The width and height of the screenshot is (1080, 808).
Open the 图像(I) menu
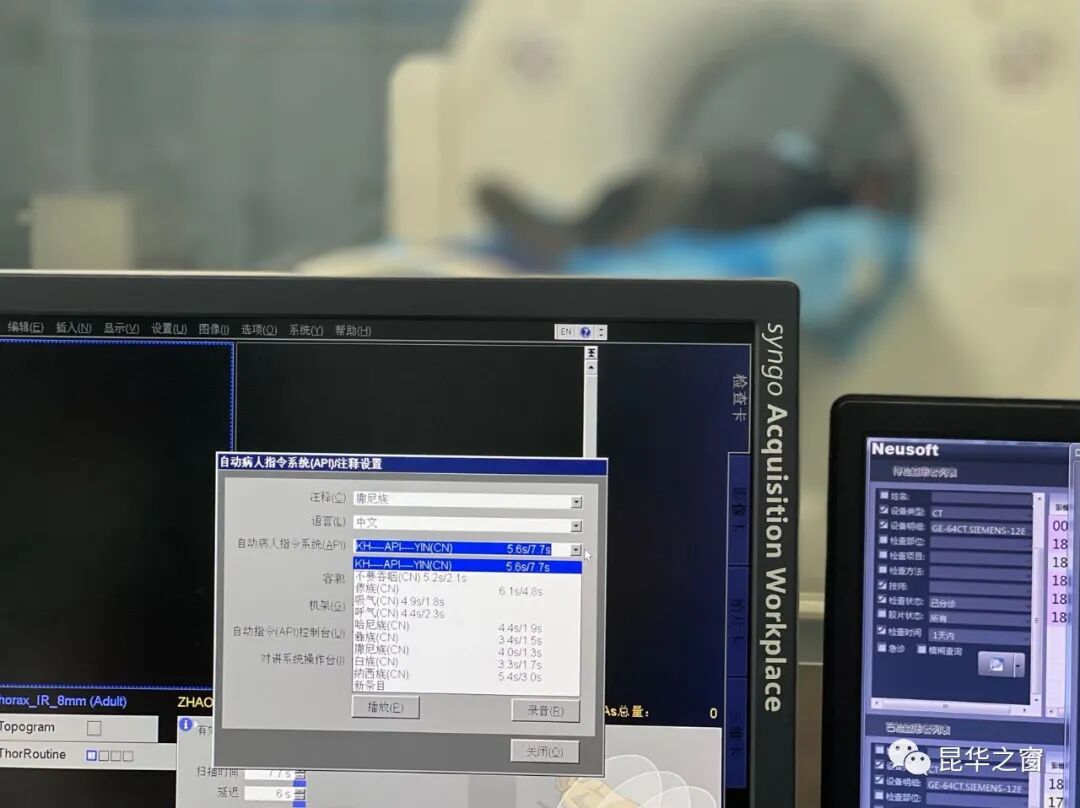[214, 329]
